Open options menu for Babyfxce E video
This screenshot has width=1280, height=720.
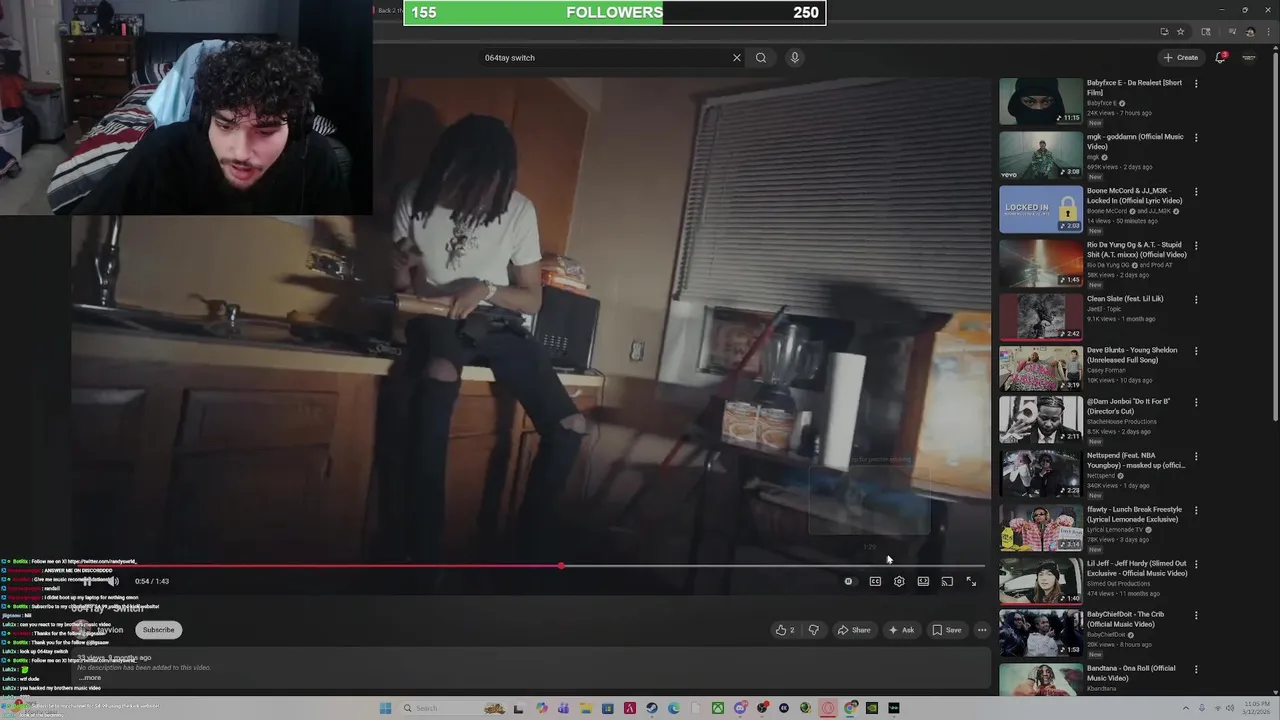tap(1196, 84)
